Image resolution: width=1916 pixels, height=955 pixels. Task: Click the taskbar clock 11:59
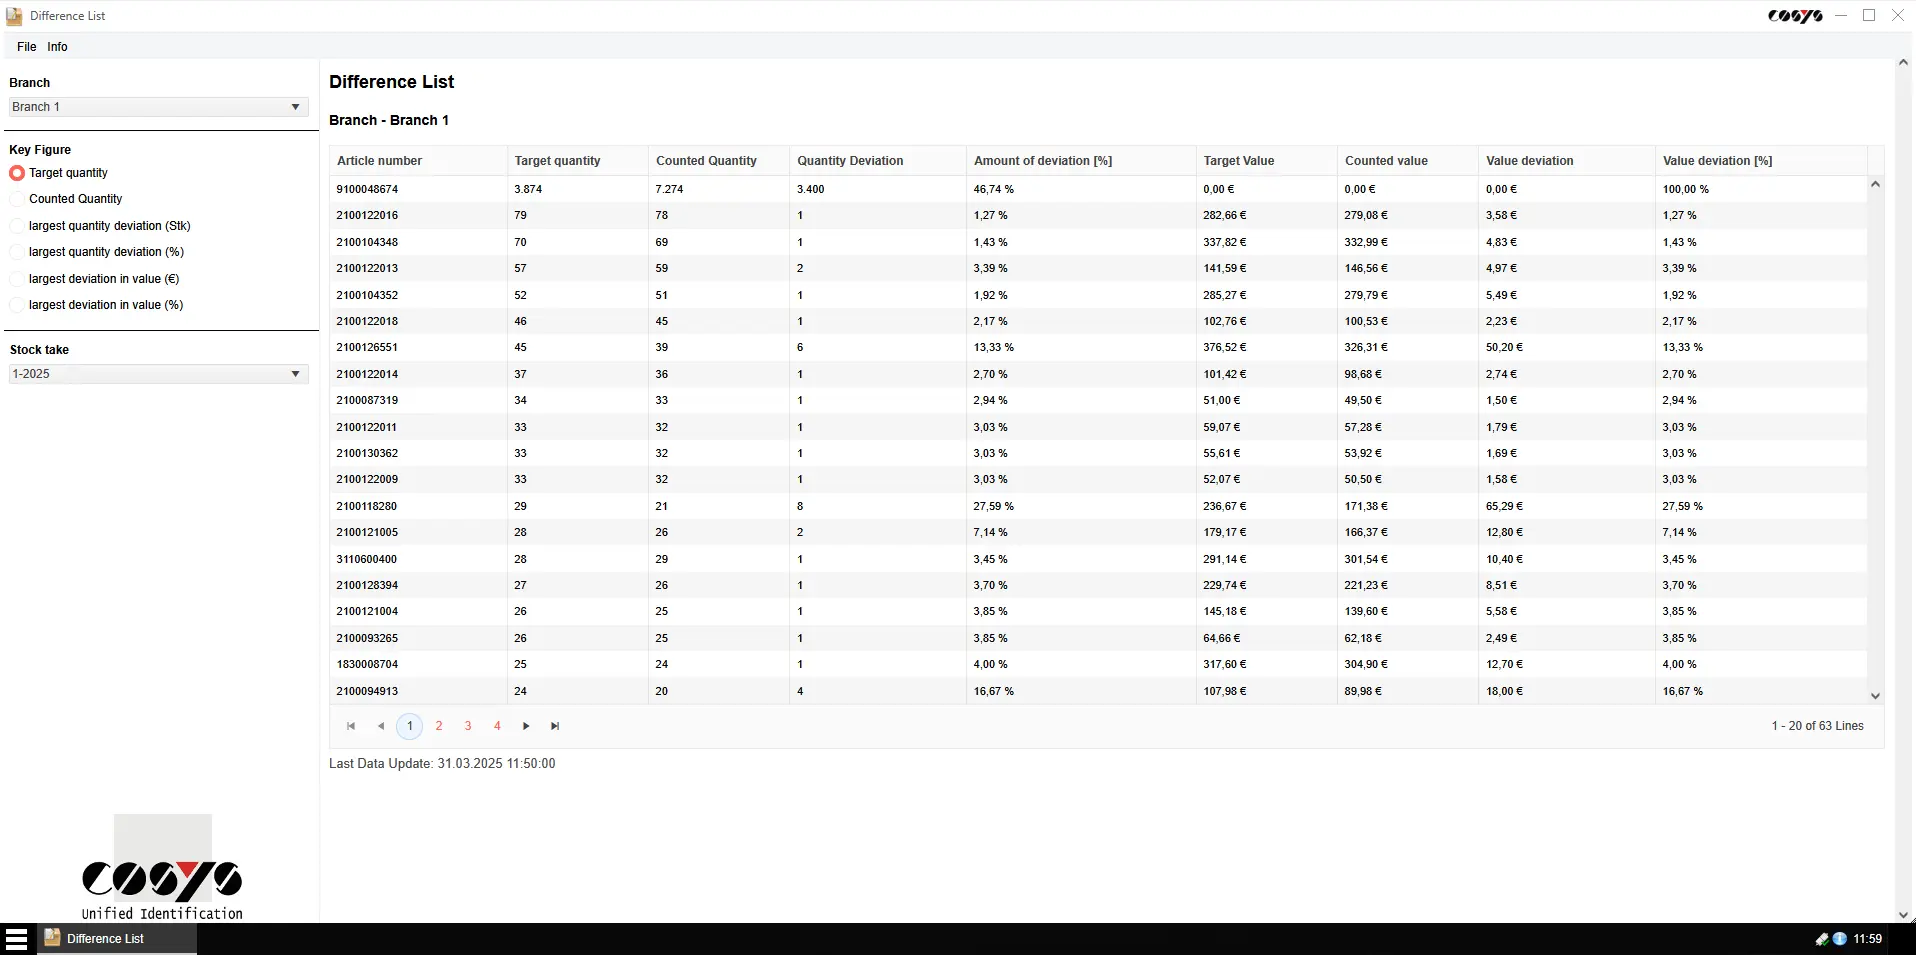[x=1867, y=939]
